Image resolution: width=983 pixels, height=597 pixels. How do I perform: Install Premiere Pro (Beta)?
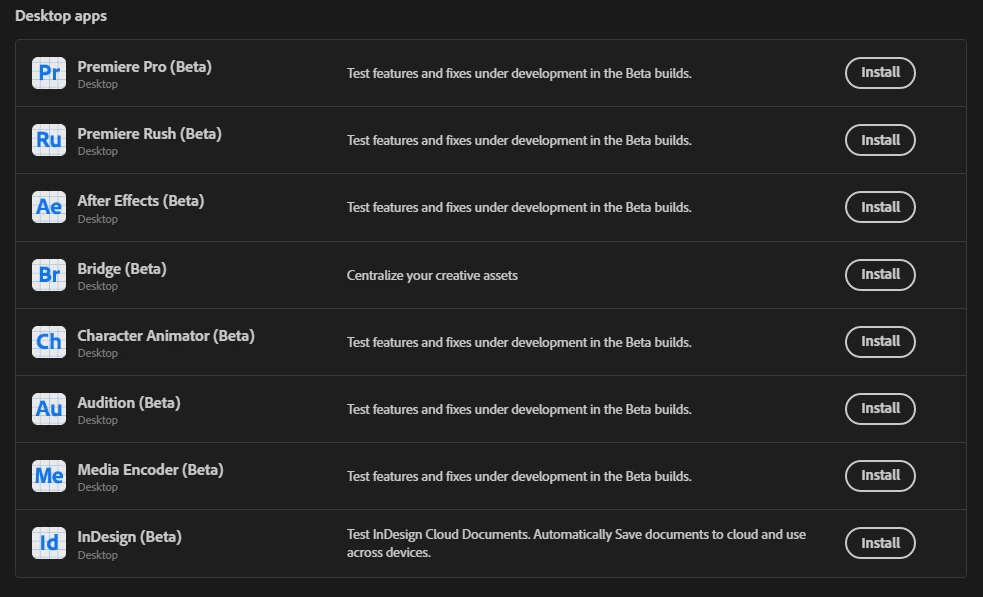pos(880,73)
